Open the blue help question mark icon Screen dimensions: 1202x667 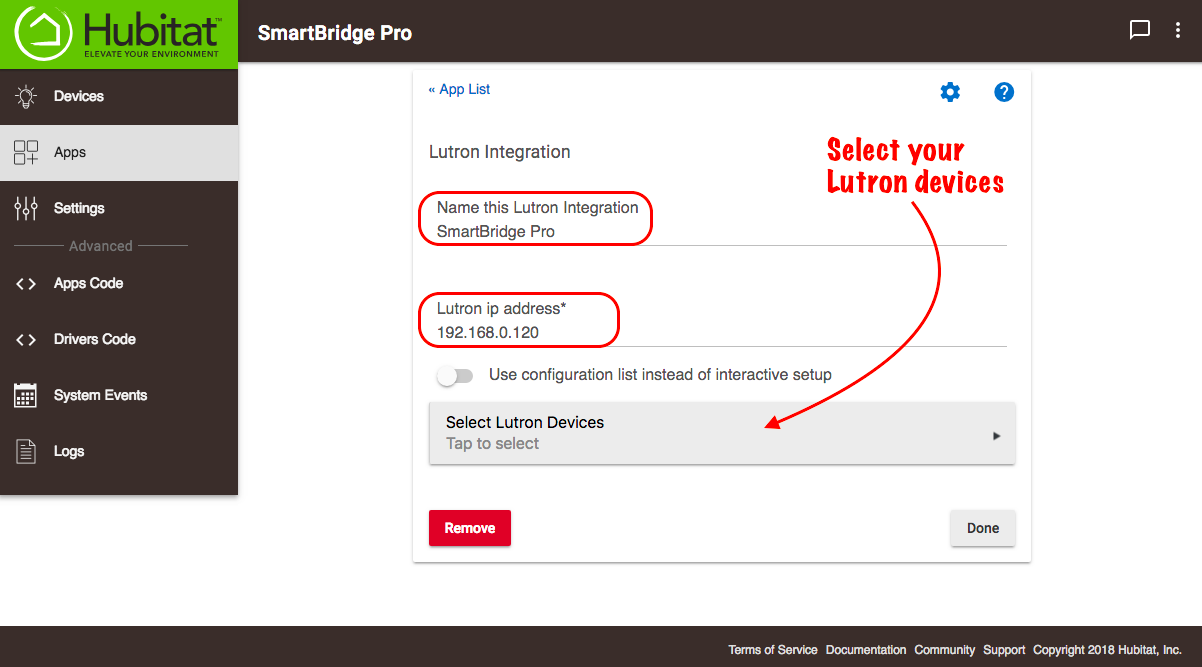click(1004, 92)
